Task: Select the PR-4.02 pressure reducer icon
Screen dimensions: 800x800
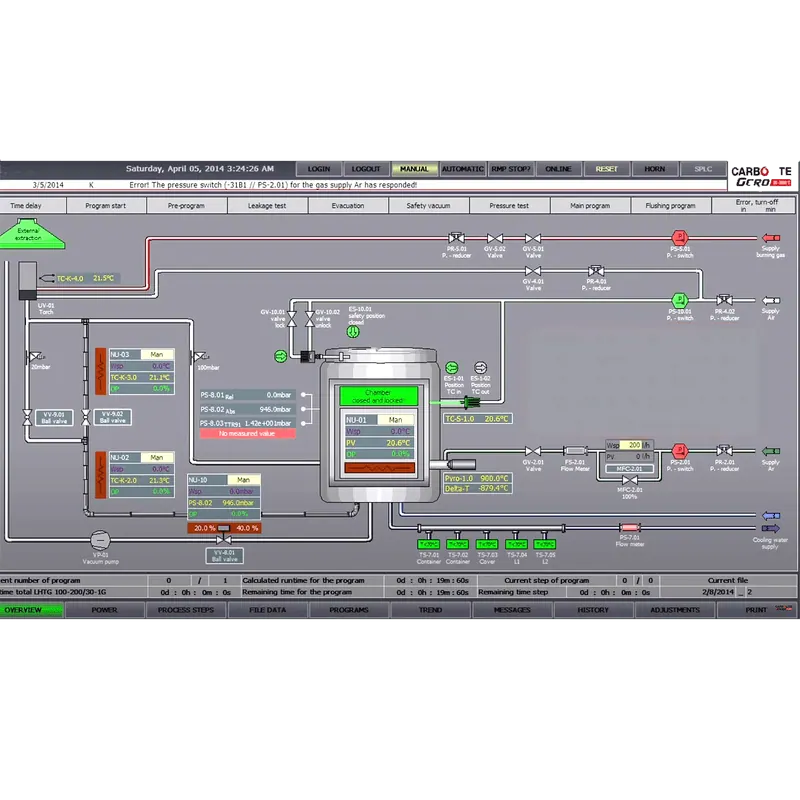Action: [x=724, y=299]
